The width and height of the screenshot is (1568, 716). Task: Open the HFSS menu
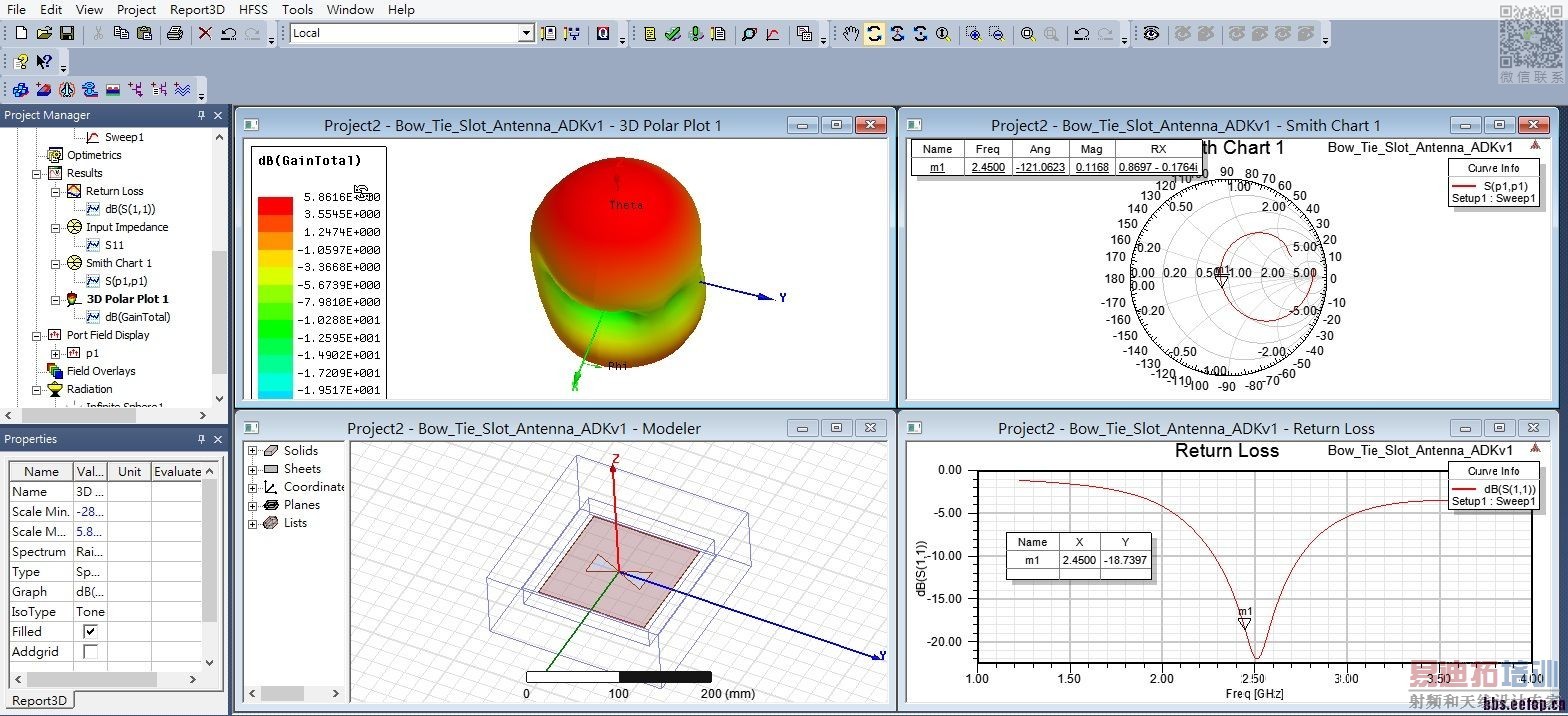click(253, 10)
